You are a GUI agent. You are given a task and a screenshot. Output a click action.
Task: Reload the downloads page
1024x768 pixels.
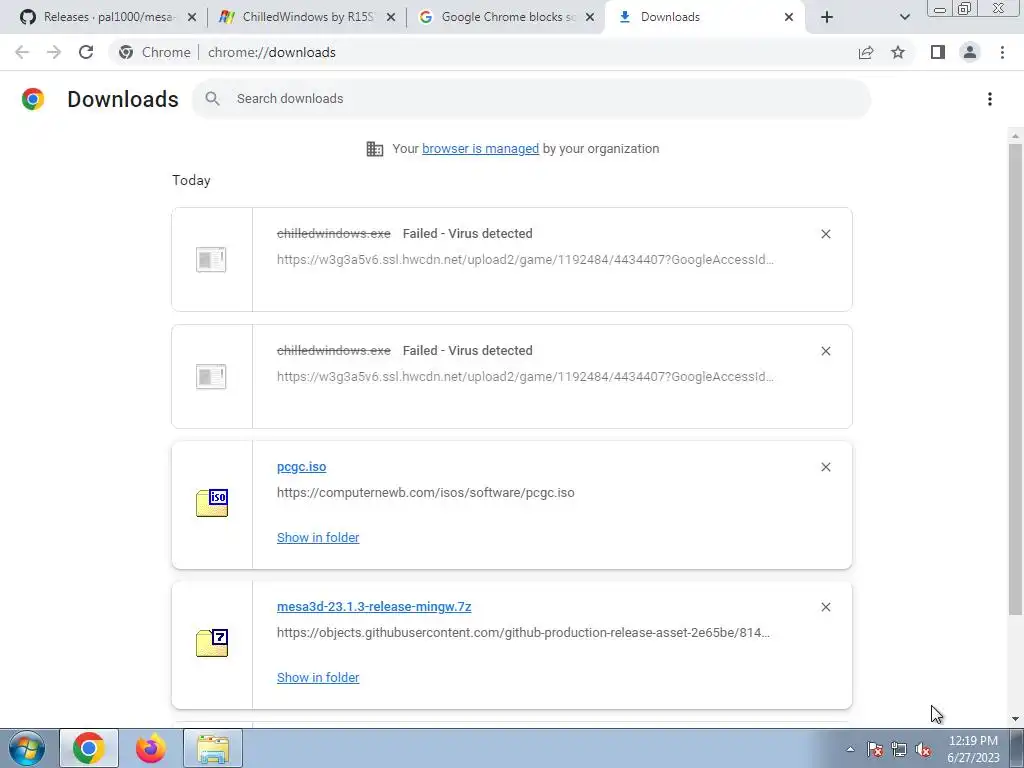(x=86, y=52)
